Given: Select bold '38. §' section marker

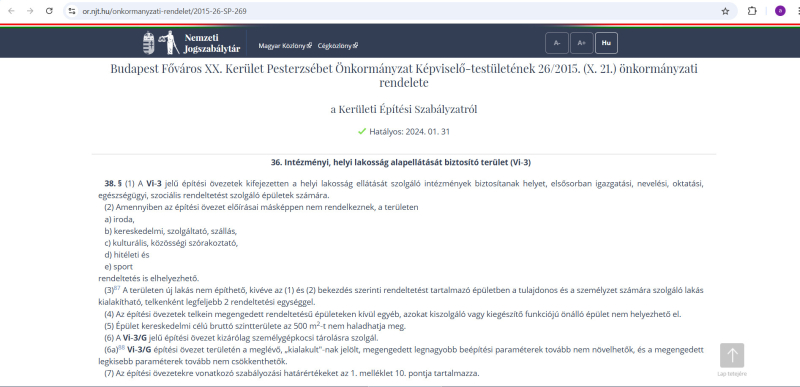Looking at the screenshot, I should 113,184.
